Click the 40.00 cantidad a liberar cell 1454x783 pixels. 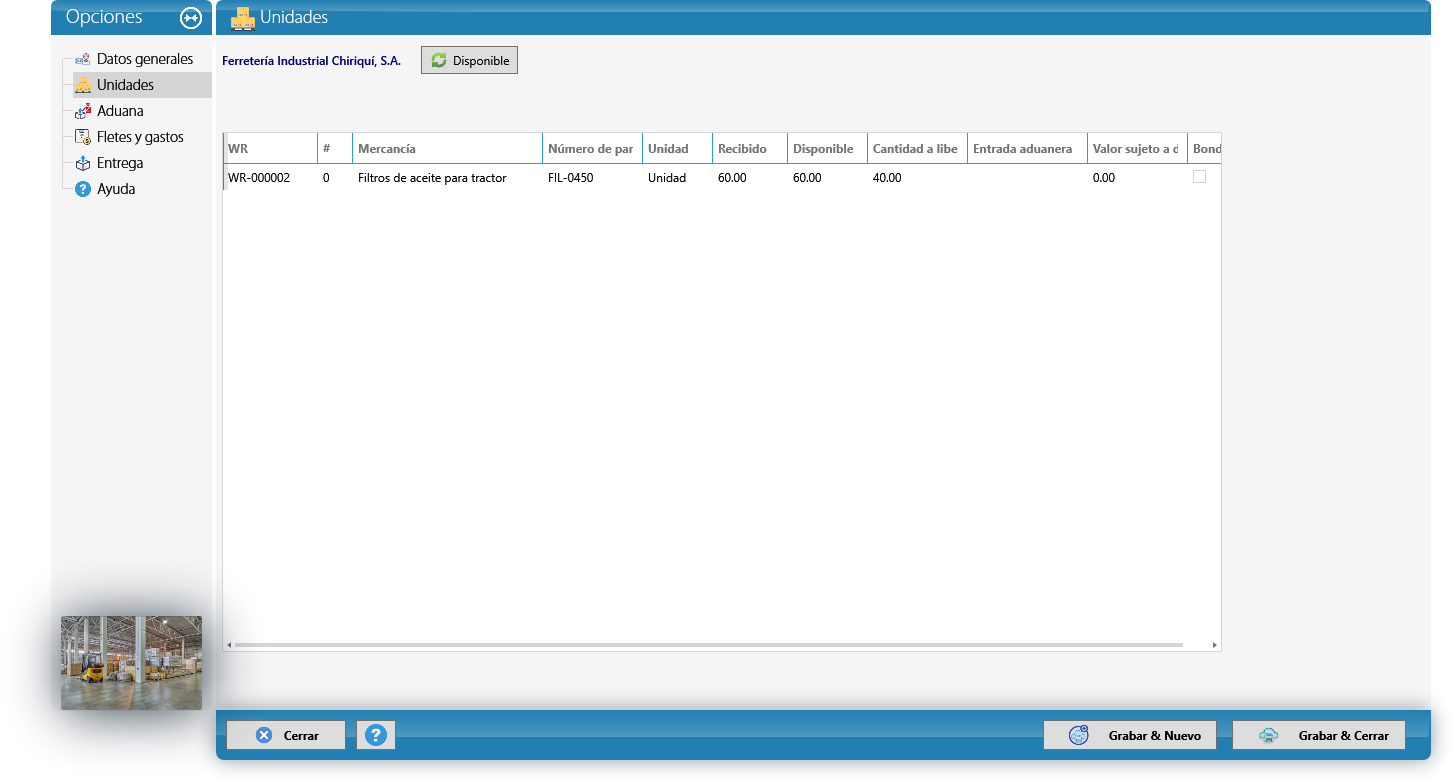pos(918,178)
